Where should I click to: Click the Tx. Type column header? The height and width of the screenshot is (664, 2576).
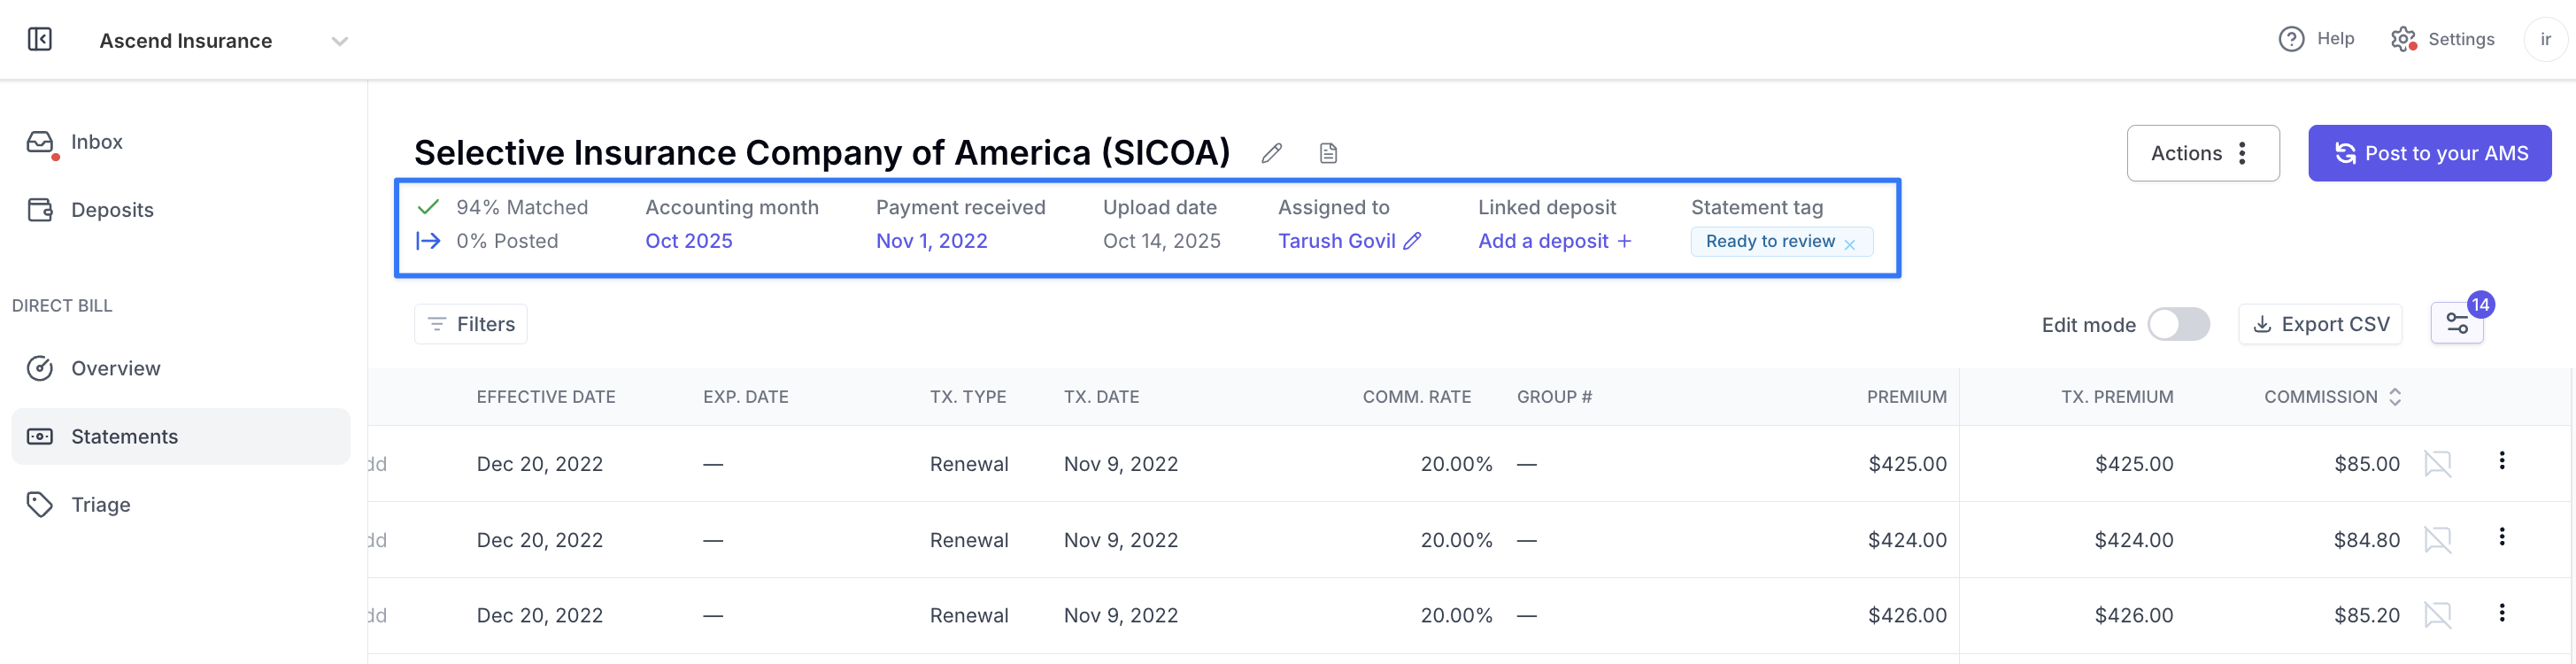(x=968, y=397)
